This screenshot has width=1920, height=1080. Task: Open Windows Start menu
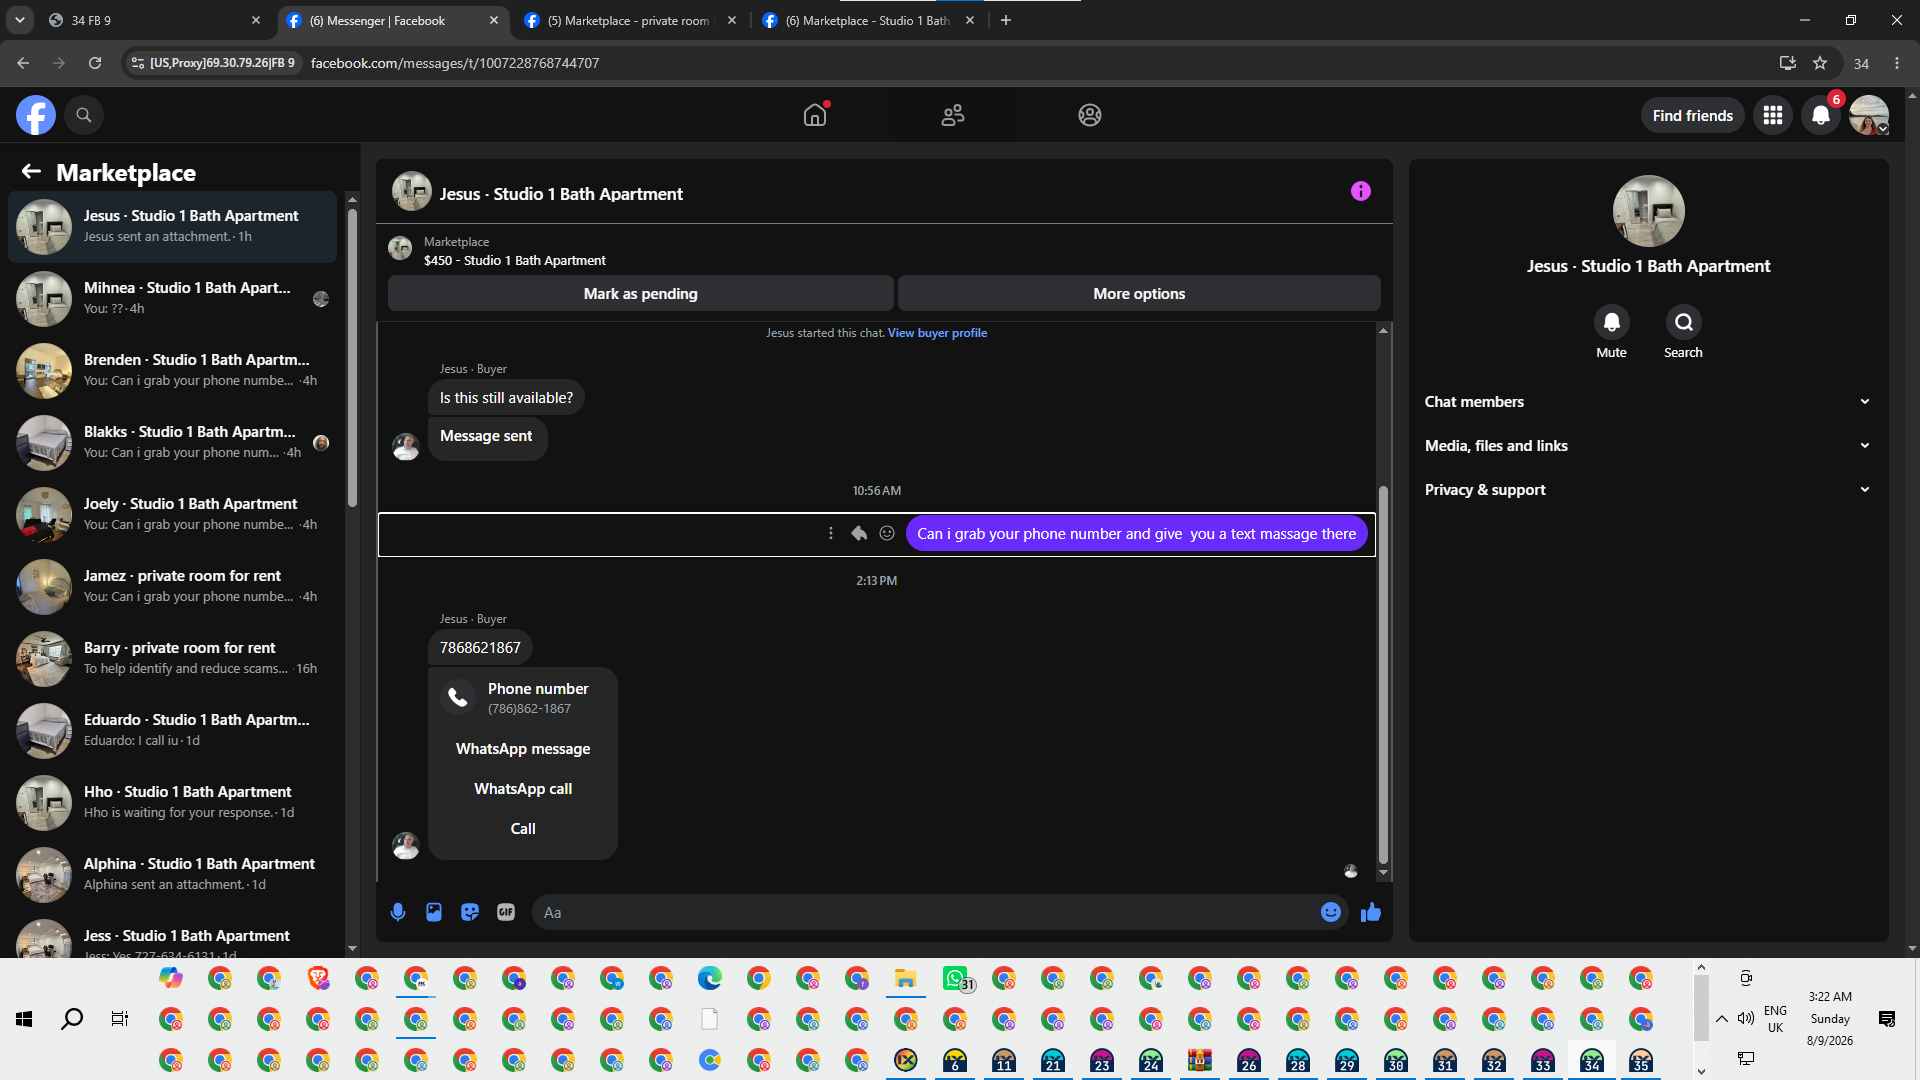coord(24,1019)
